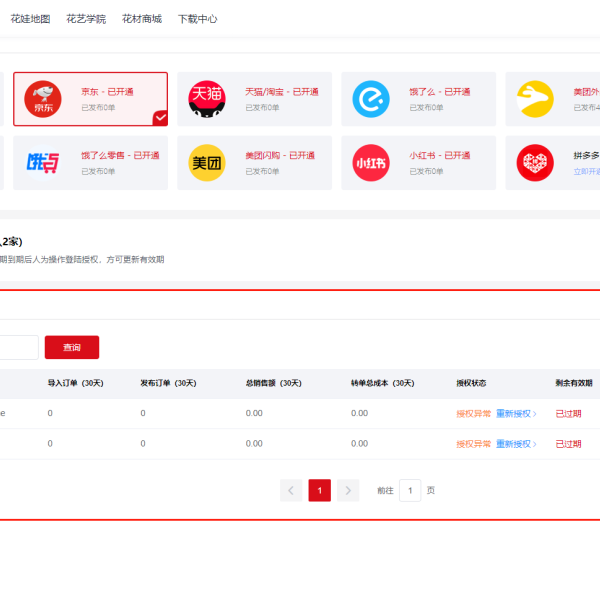This screenshot has width=600, height=600.
Task: Focus the search field beside 查询
Action: [18, 347]
